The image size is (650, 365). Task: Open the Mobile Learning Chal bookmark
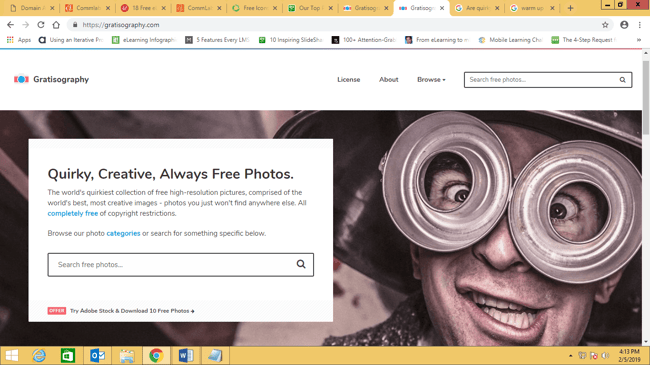[x=510, y=40]
